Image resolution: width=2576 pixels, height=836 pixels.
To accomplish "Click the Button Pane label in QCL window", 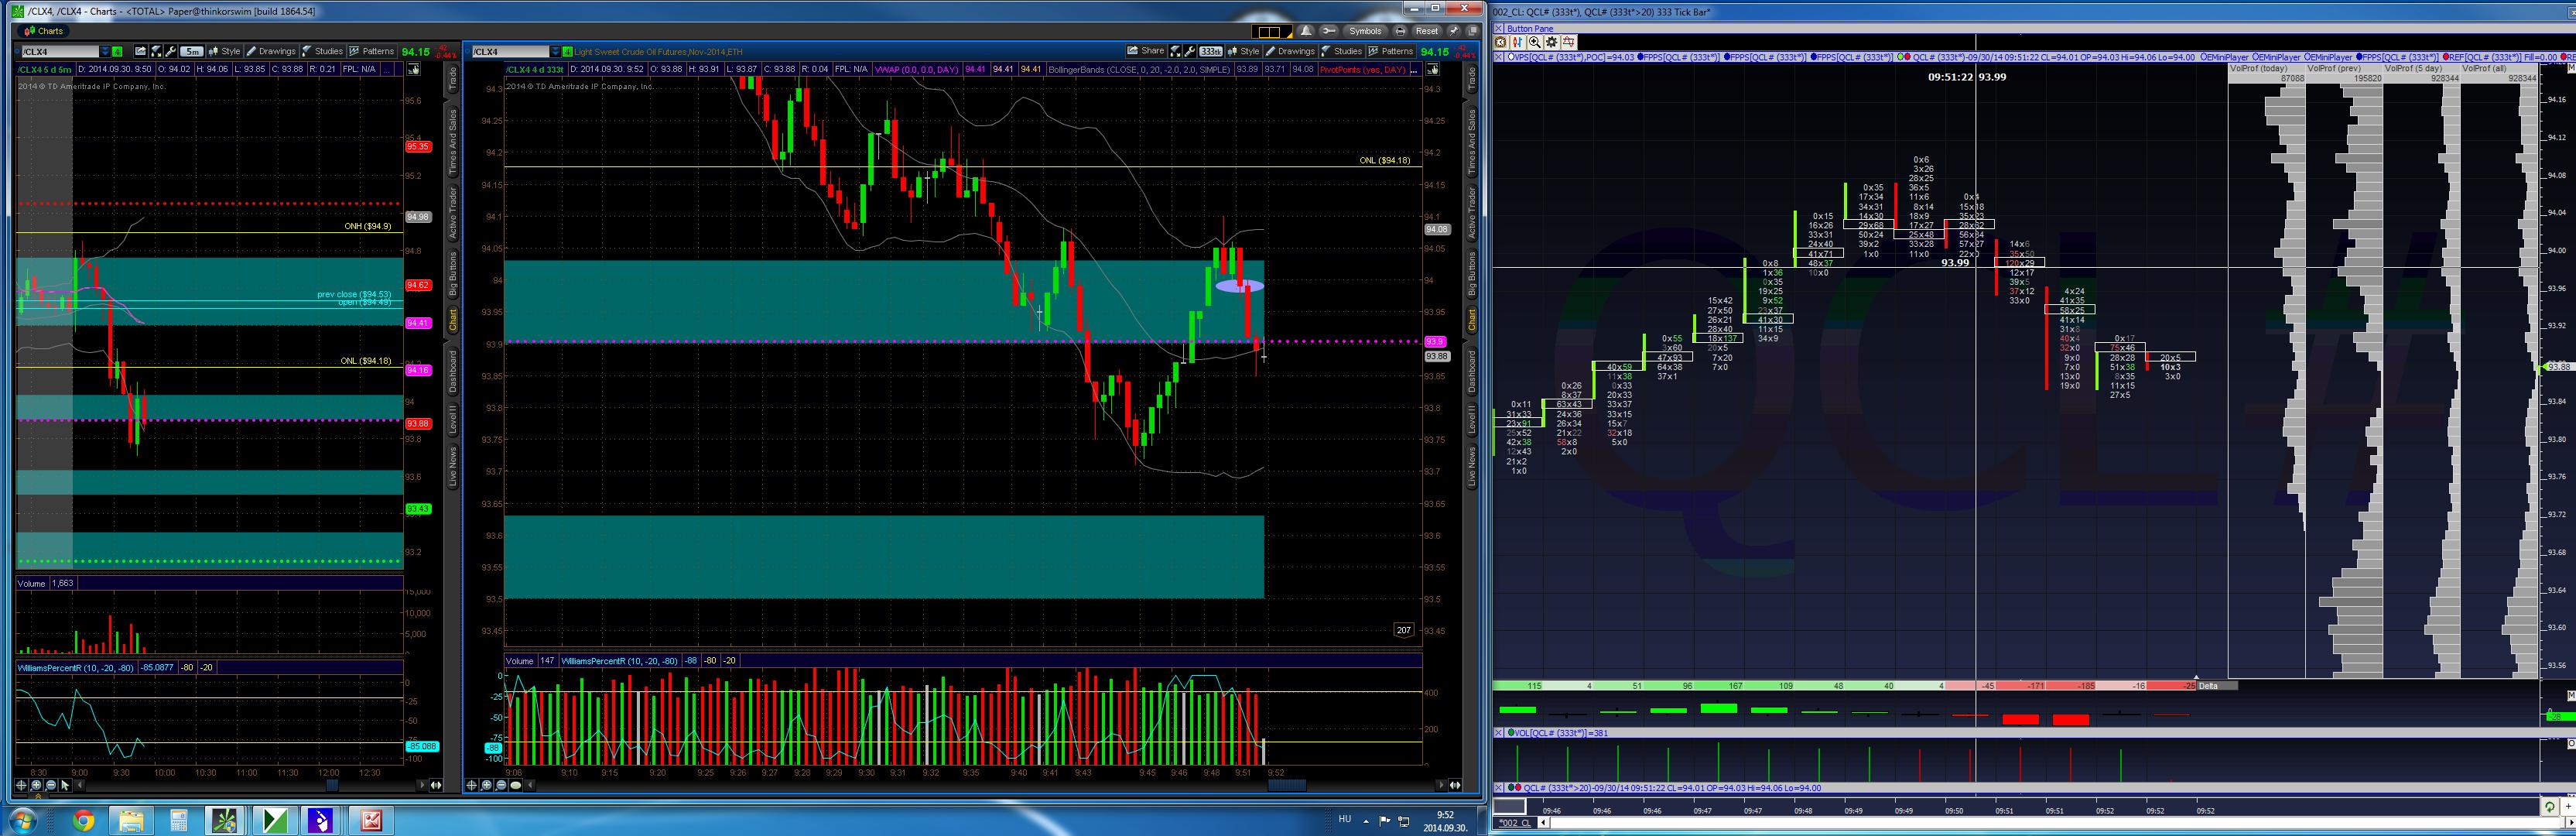I will click(x=1530, y=28).
